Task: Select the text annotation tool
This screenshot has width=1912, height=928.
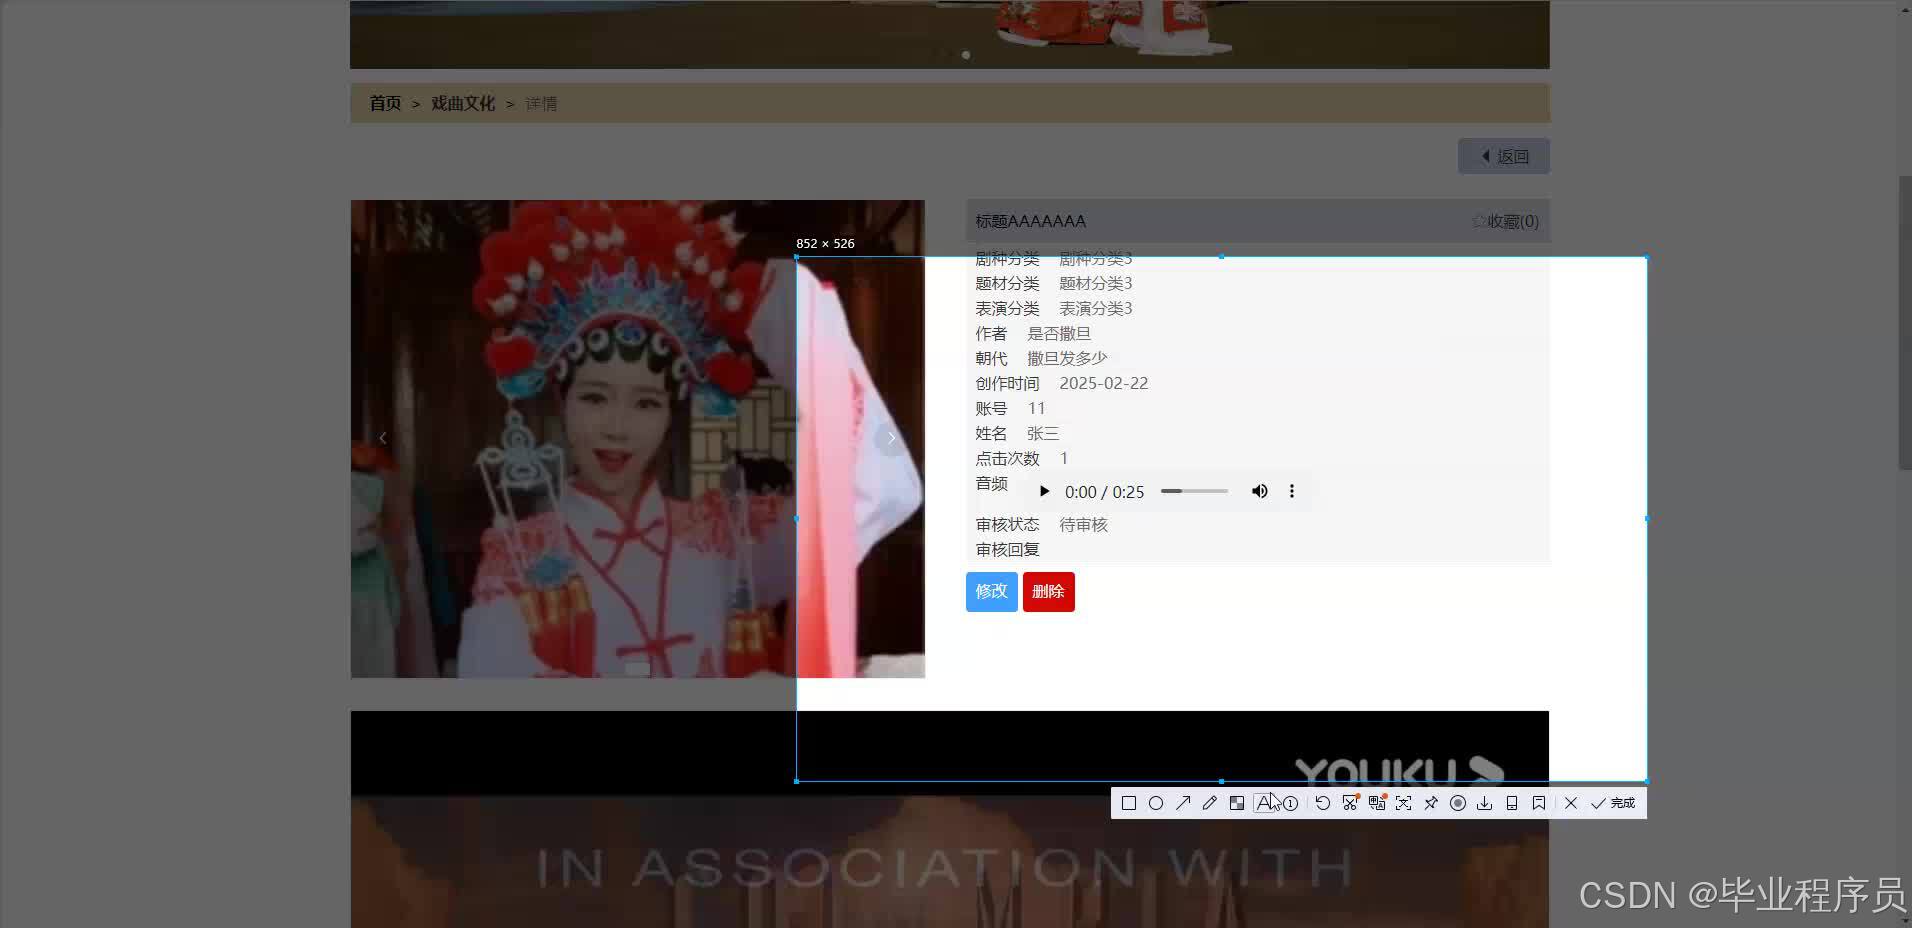Action: point(1264,803)
